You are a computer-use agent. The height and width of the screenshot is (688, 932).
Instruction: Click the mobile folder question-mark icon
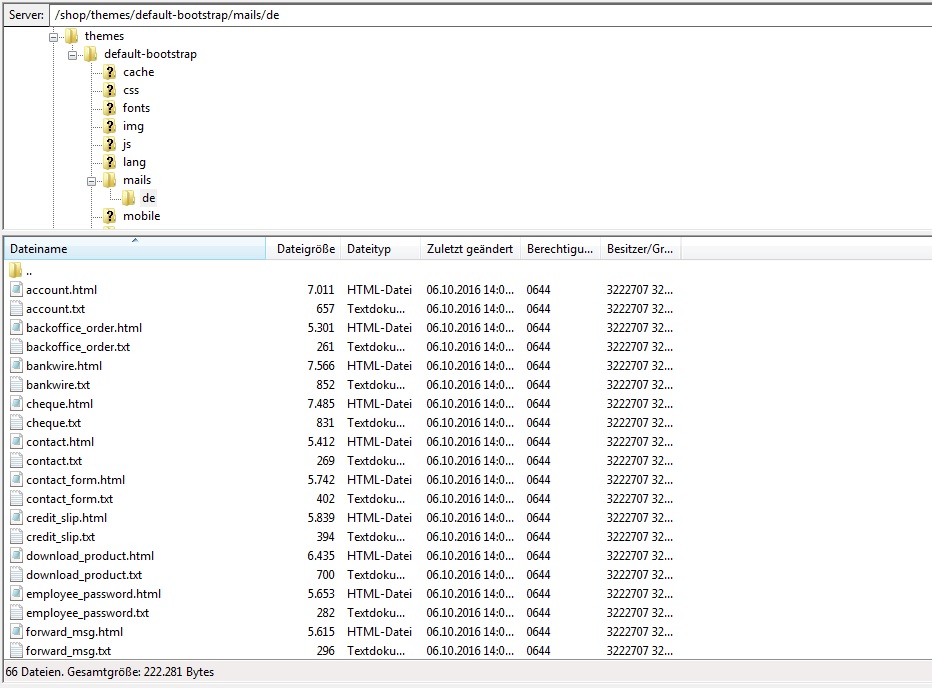tap(109, 216)
